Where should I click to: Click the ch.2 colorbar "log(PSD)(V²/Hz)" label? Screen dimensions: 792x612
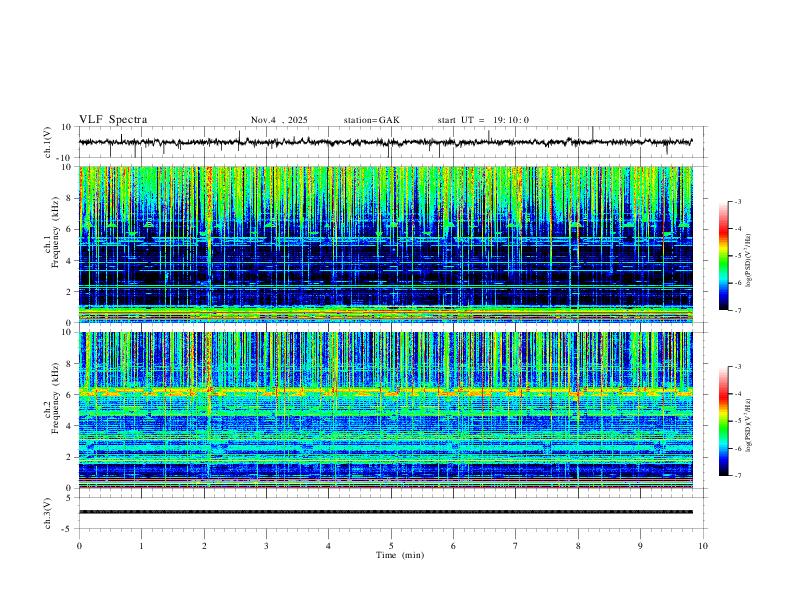click(749, 425)
